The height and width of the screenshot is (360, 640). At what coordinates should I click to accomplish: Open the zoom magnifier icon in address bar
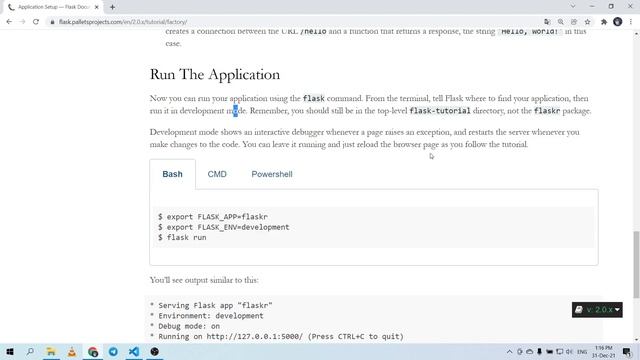(x=560, y=22)
